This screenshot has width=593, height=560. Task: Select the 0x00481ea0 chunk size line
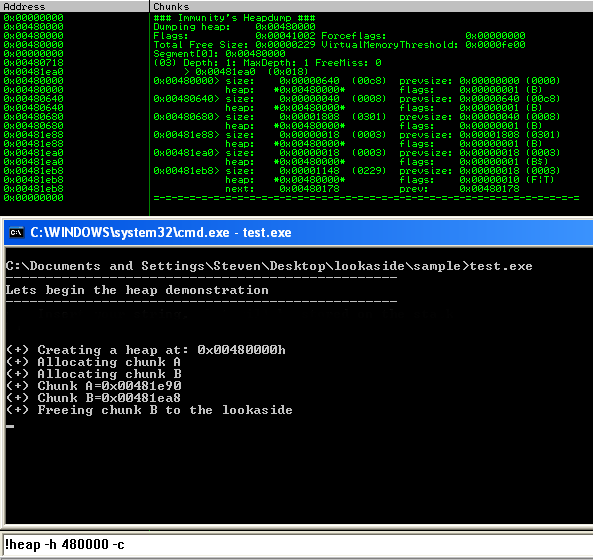pyautogui.click(x=357, y=153)
